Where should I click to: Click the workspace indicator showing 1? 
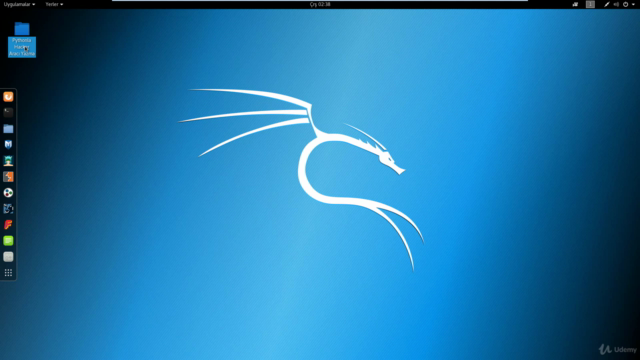(590, 4)
